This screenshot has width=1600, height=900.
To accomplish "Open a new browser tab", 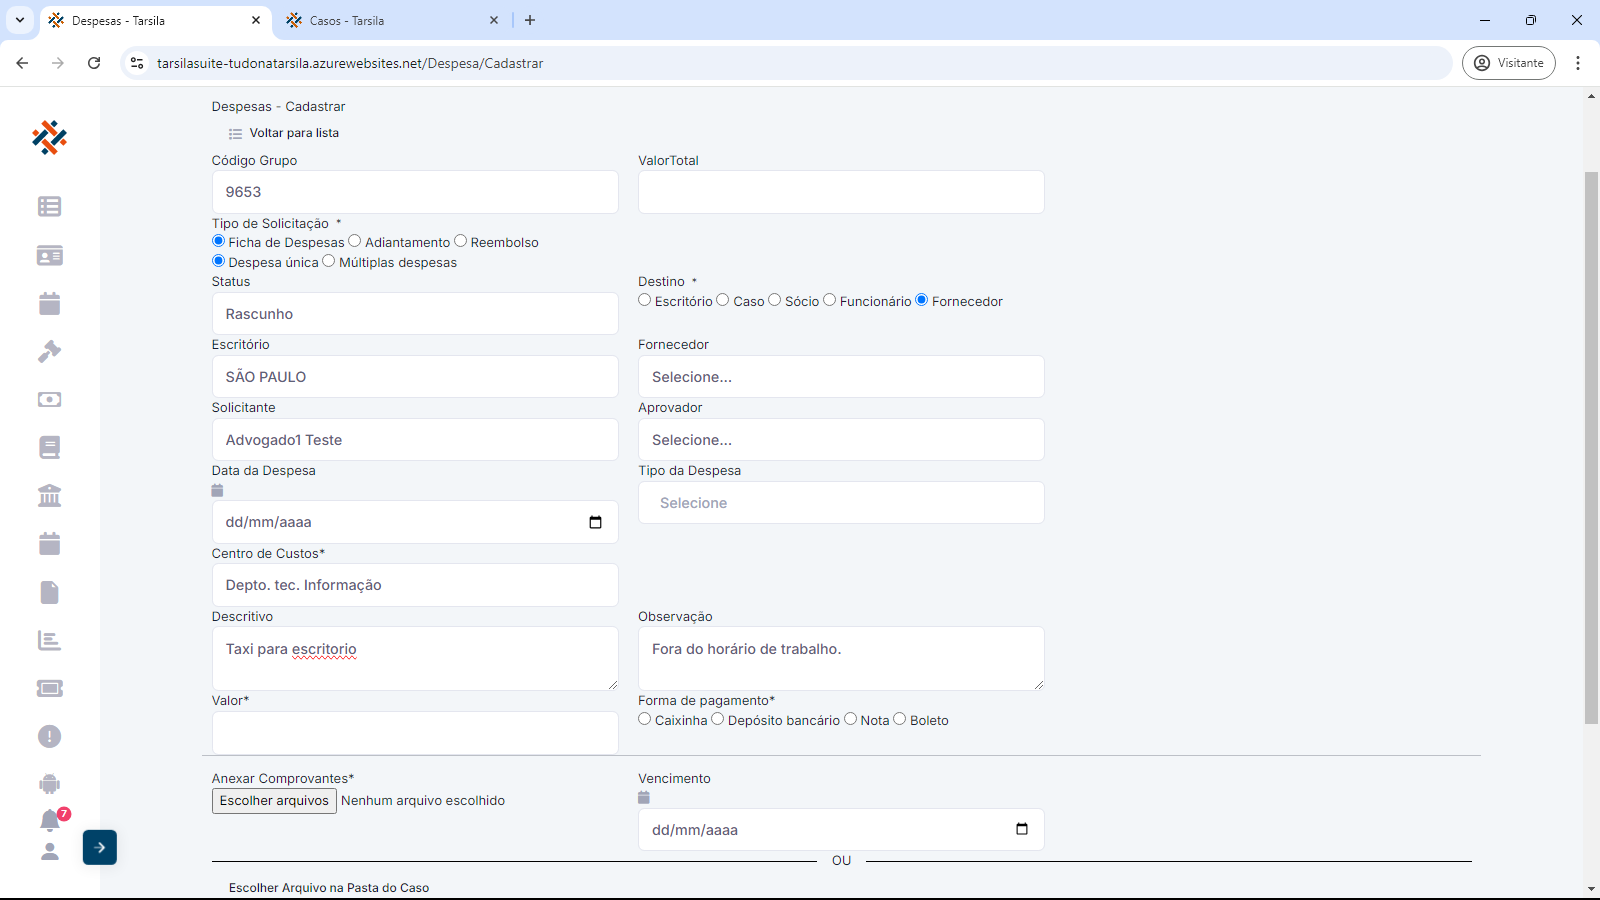I will pyautogui.click(x=530, y=20).
